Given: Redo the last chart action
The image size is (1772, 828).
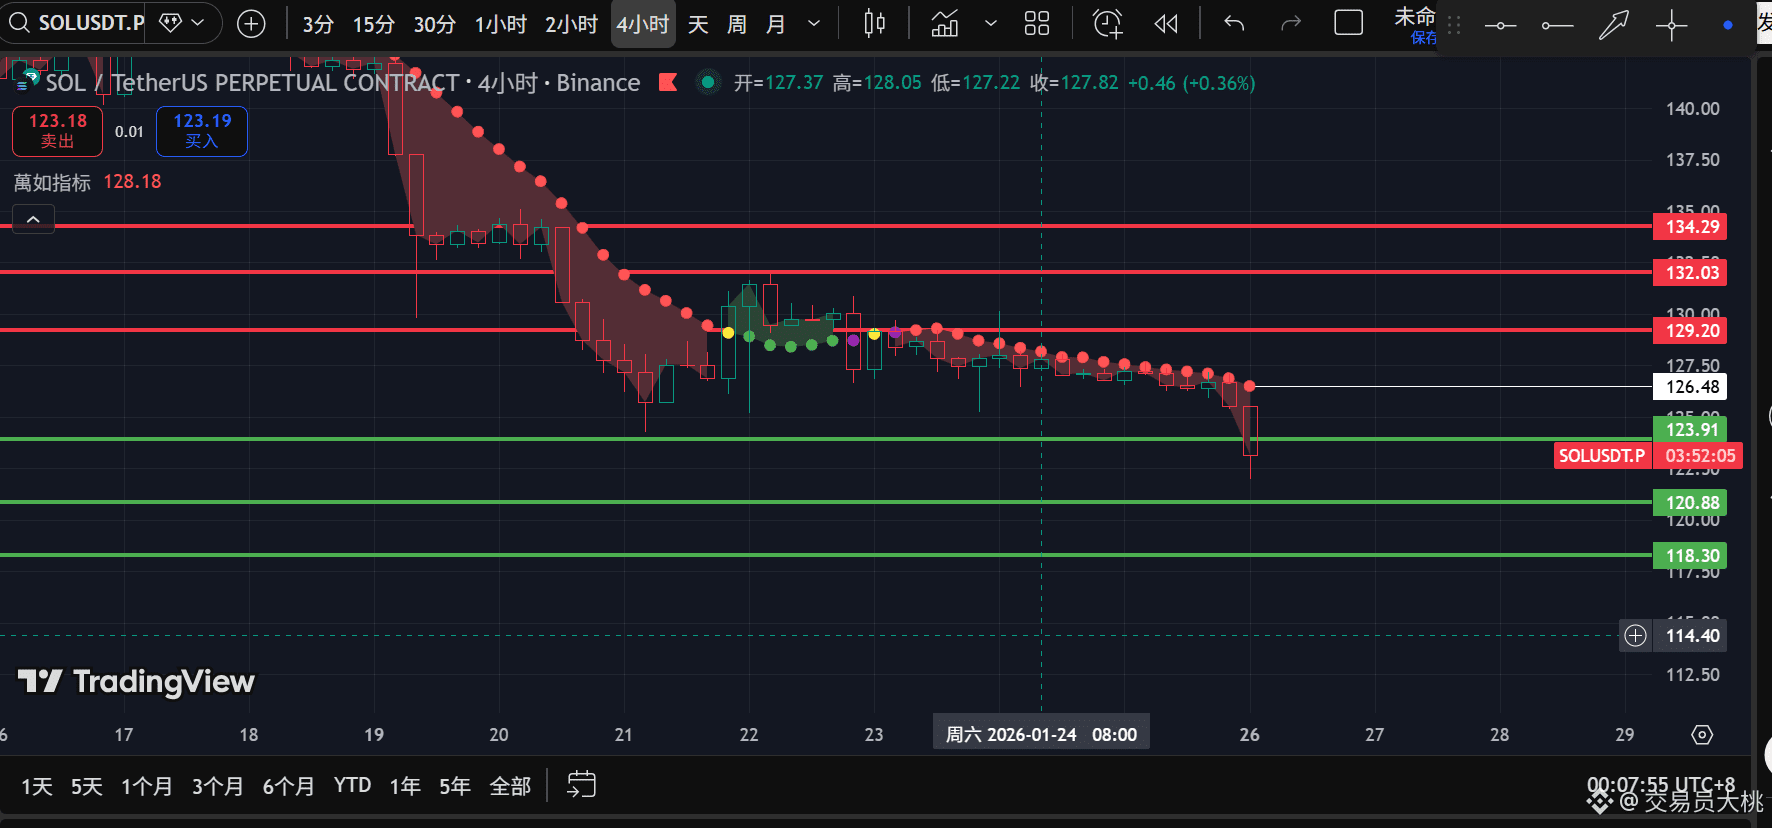Looking at the screenshot, I should [1291, 23].
